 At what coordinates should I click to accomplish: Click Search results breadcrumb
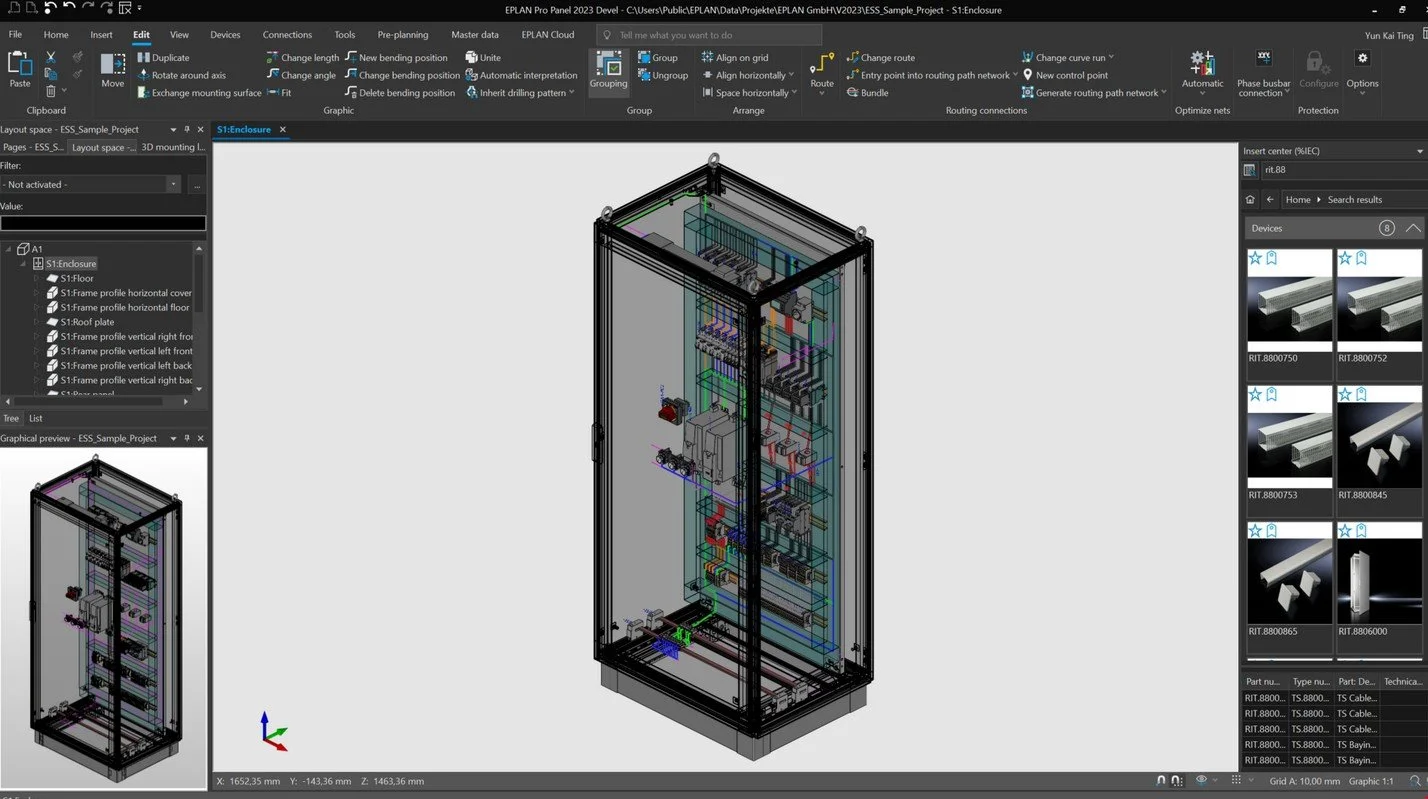(x=1355, y=200)
